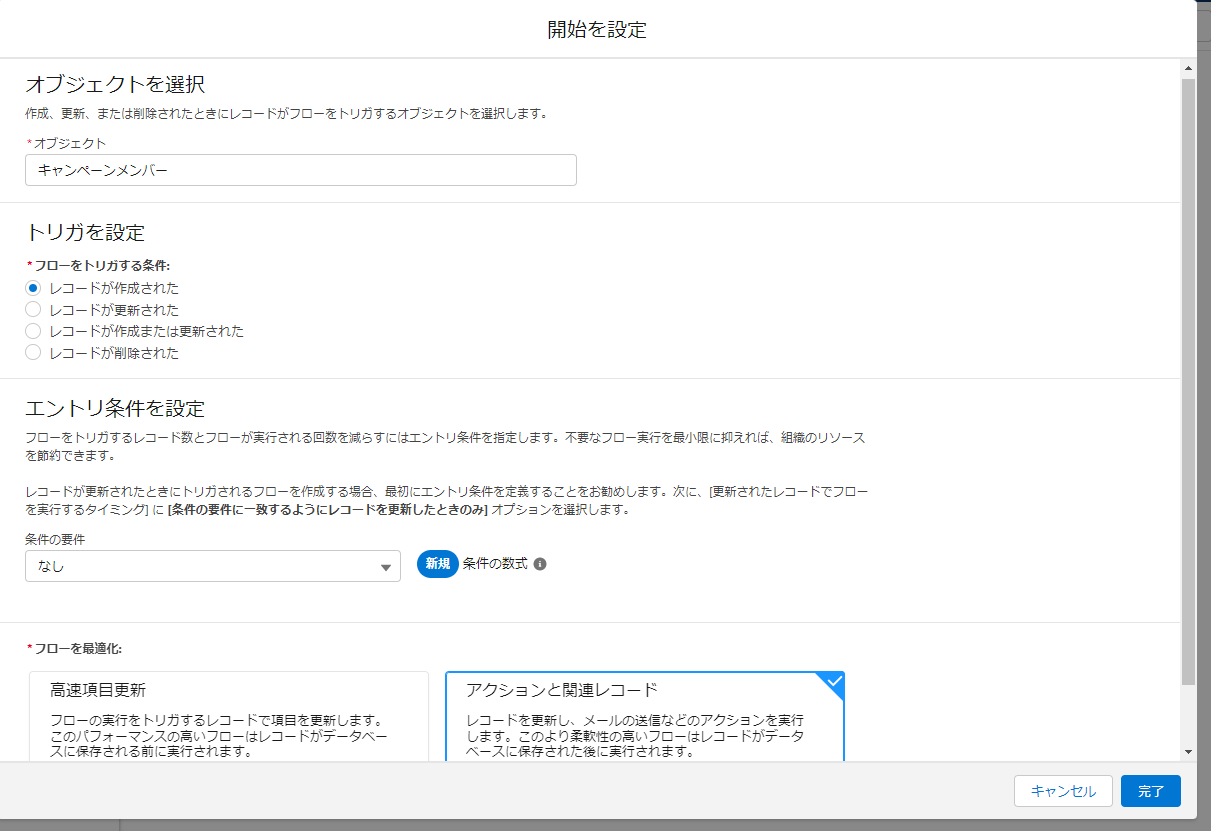Click the 完了 button to finish
This screenshot has width=1211, height=831.
coord(1150,790)
